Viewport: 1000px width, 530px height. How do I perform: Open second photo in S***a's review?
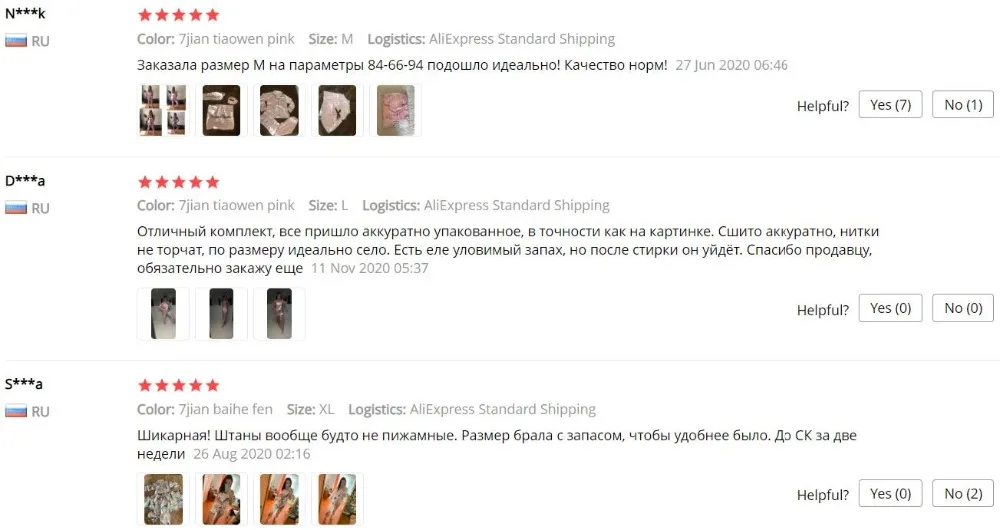click(221, 499)
